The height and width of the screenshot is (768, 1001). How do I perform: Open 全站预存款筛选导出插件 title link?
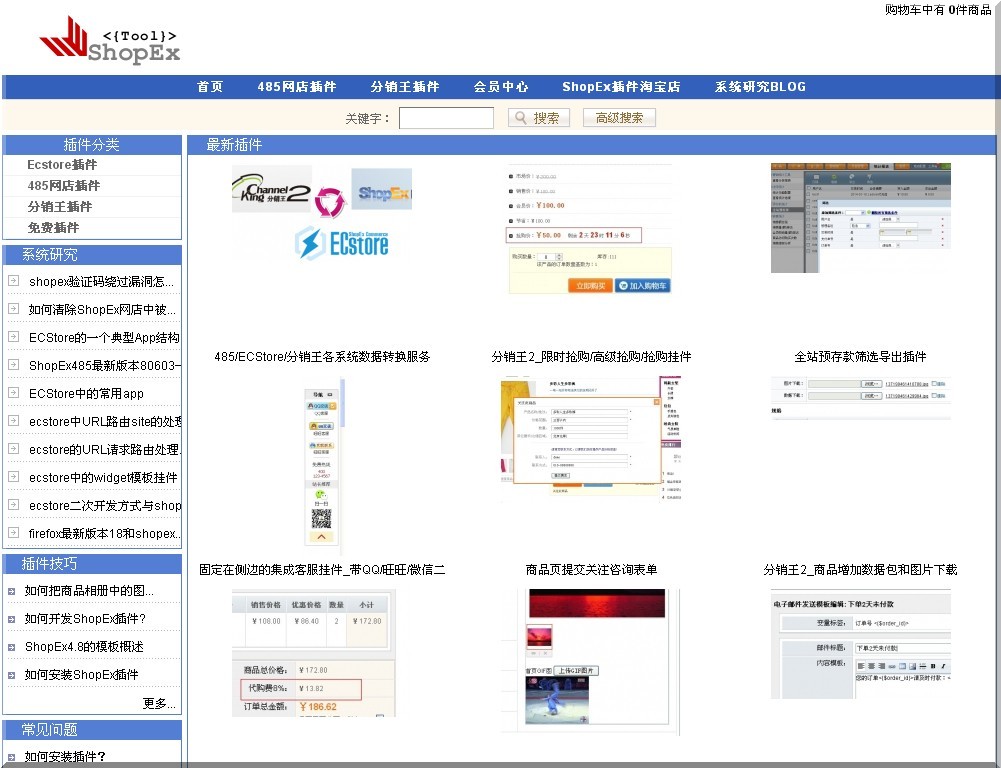coord(861,357)
